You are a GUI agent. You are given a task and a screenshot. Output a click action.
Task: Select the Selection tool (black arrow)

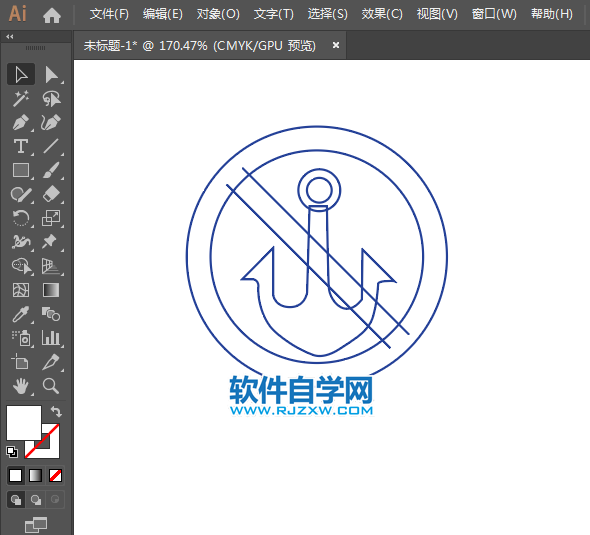tap(21, 74)
